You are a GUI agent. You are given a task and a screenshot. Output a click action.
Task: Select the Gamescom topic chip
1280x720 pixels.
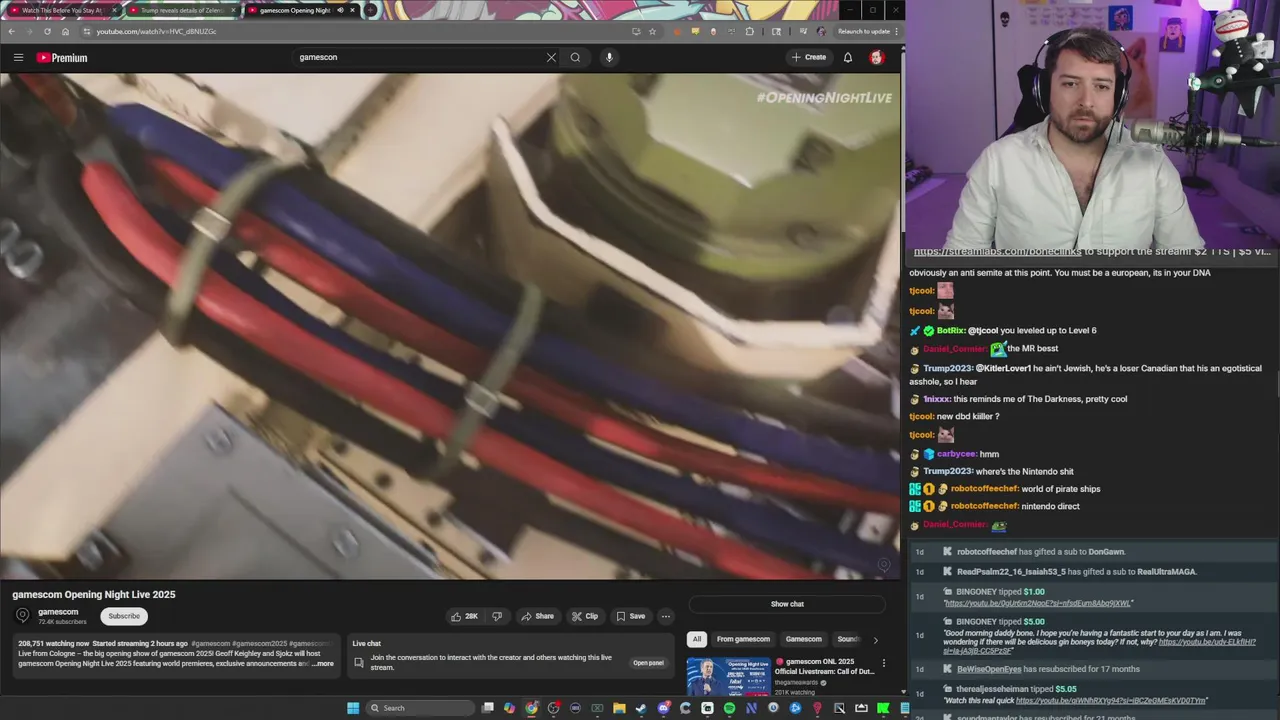coord(804,639)
